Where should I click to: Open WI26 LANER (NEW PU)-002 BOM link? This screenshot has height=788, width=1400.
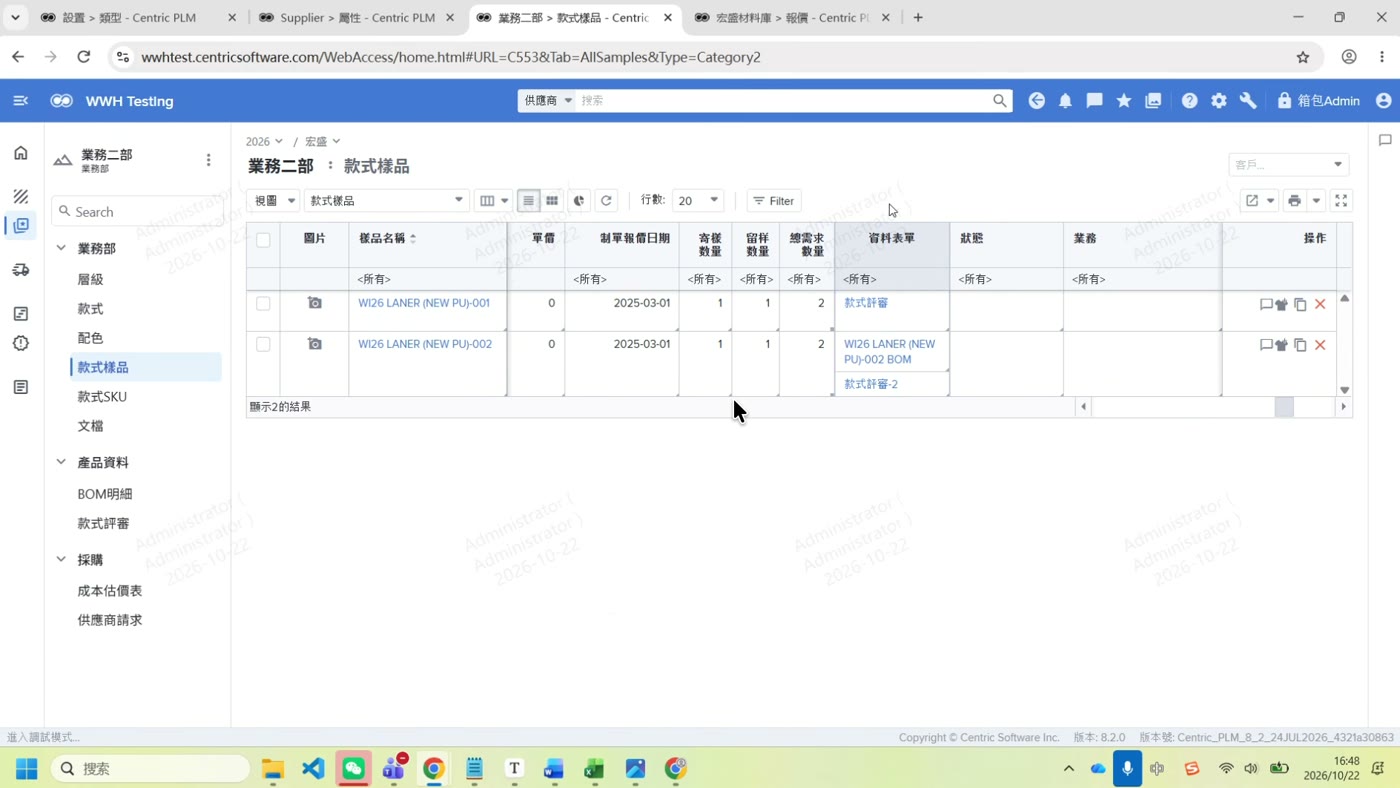[x=890, y=351]
